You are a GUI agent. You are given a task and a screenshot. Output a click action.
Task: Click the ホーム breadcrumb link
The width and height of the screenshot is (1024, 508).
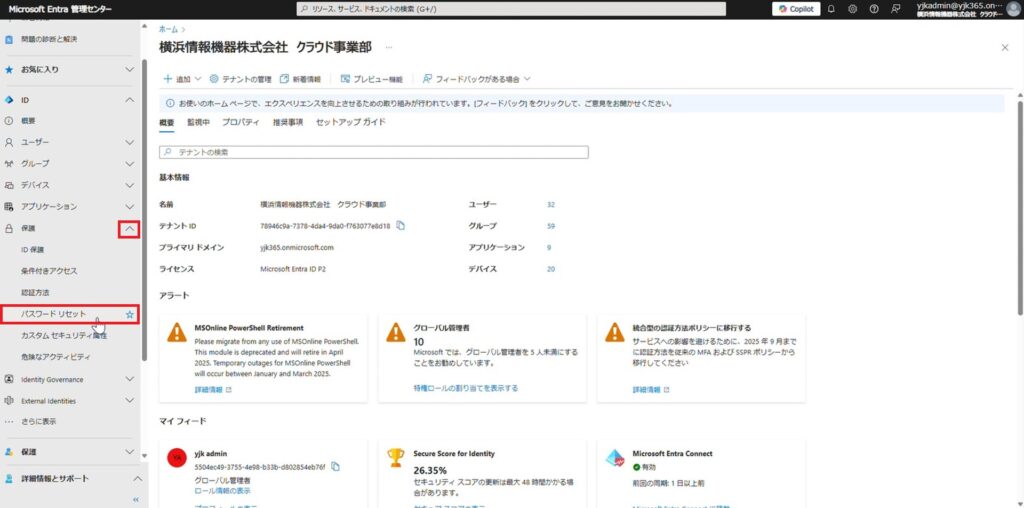coord(167,29)
